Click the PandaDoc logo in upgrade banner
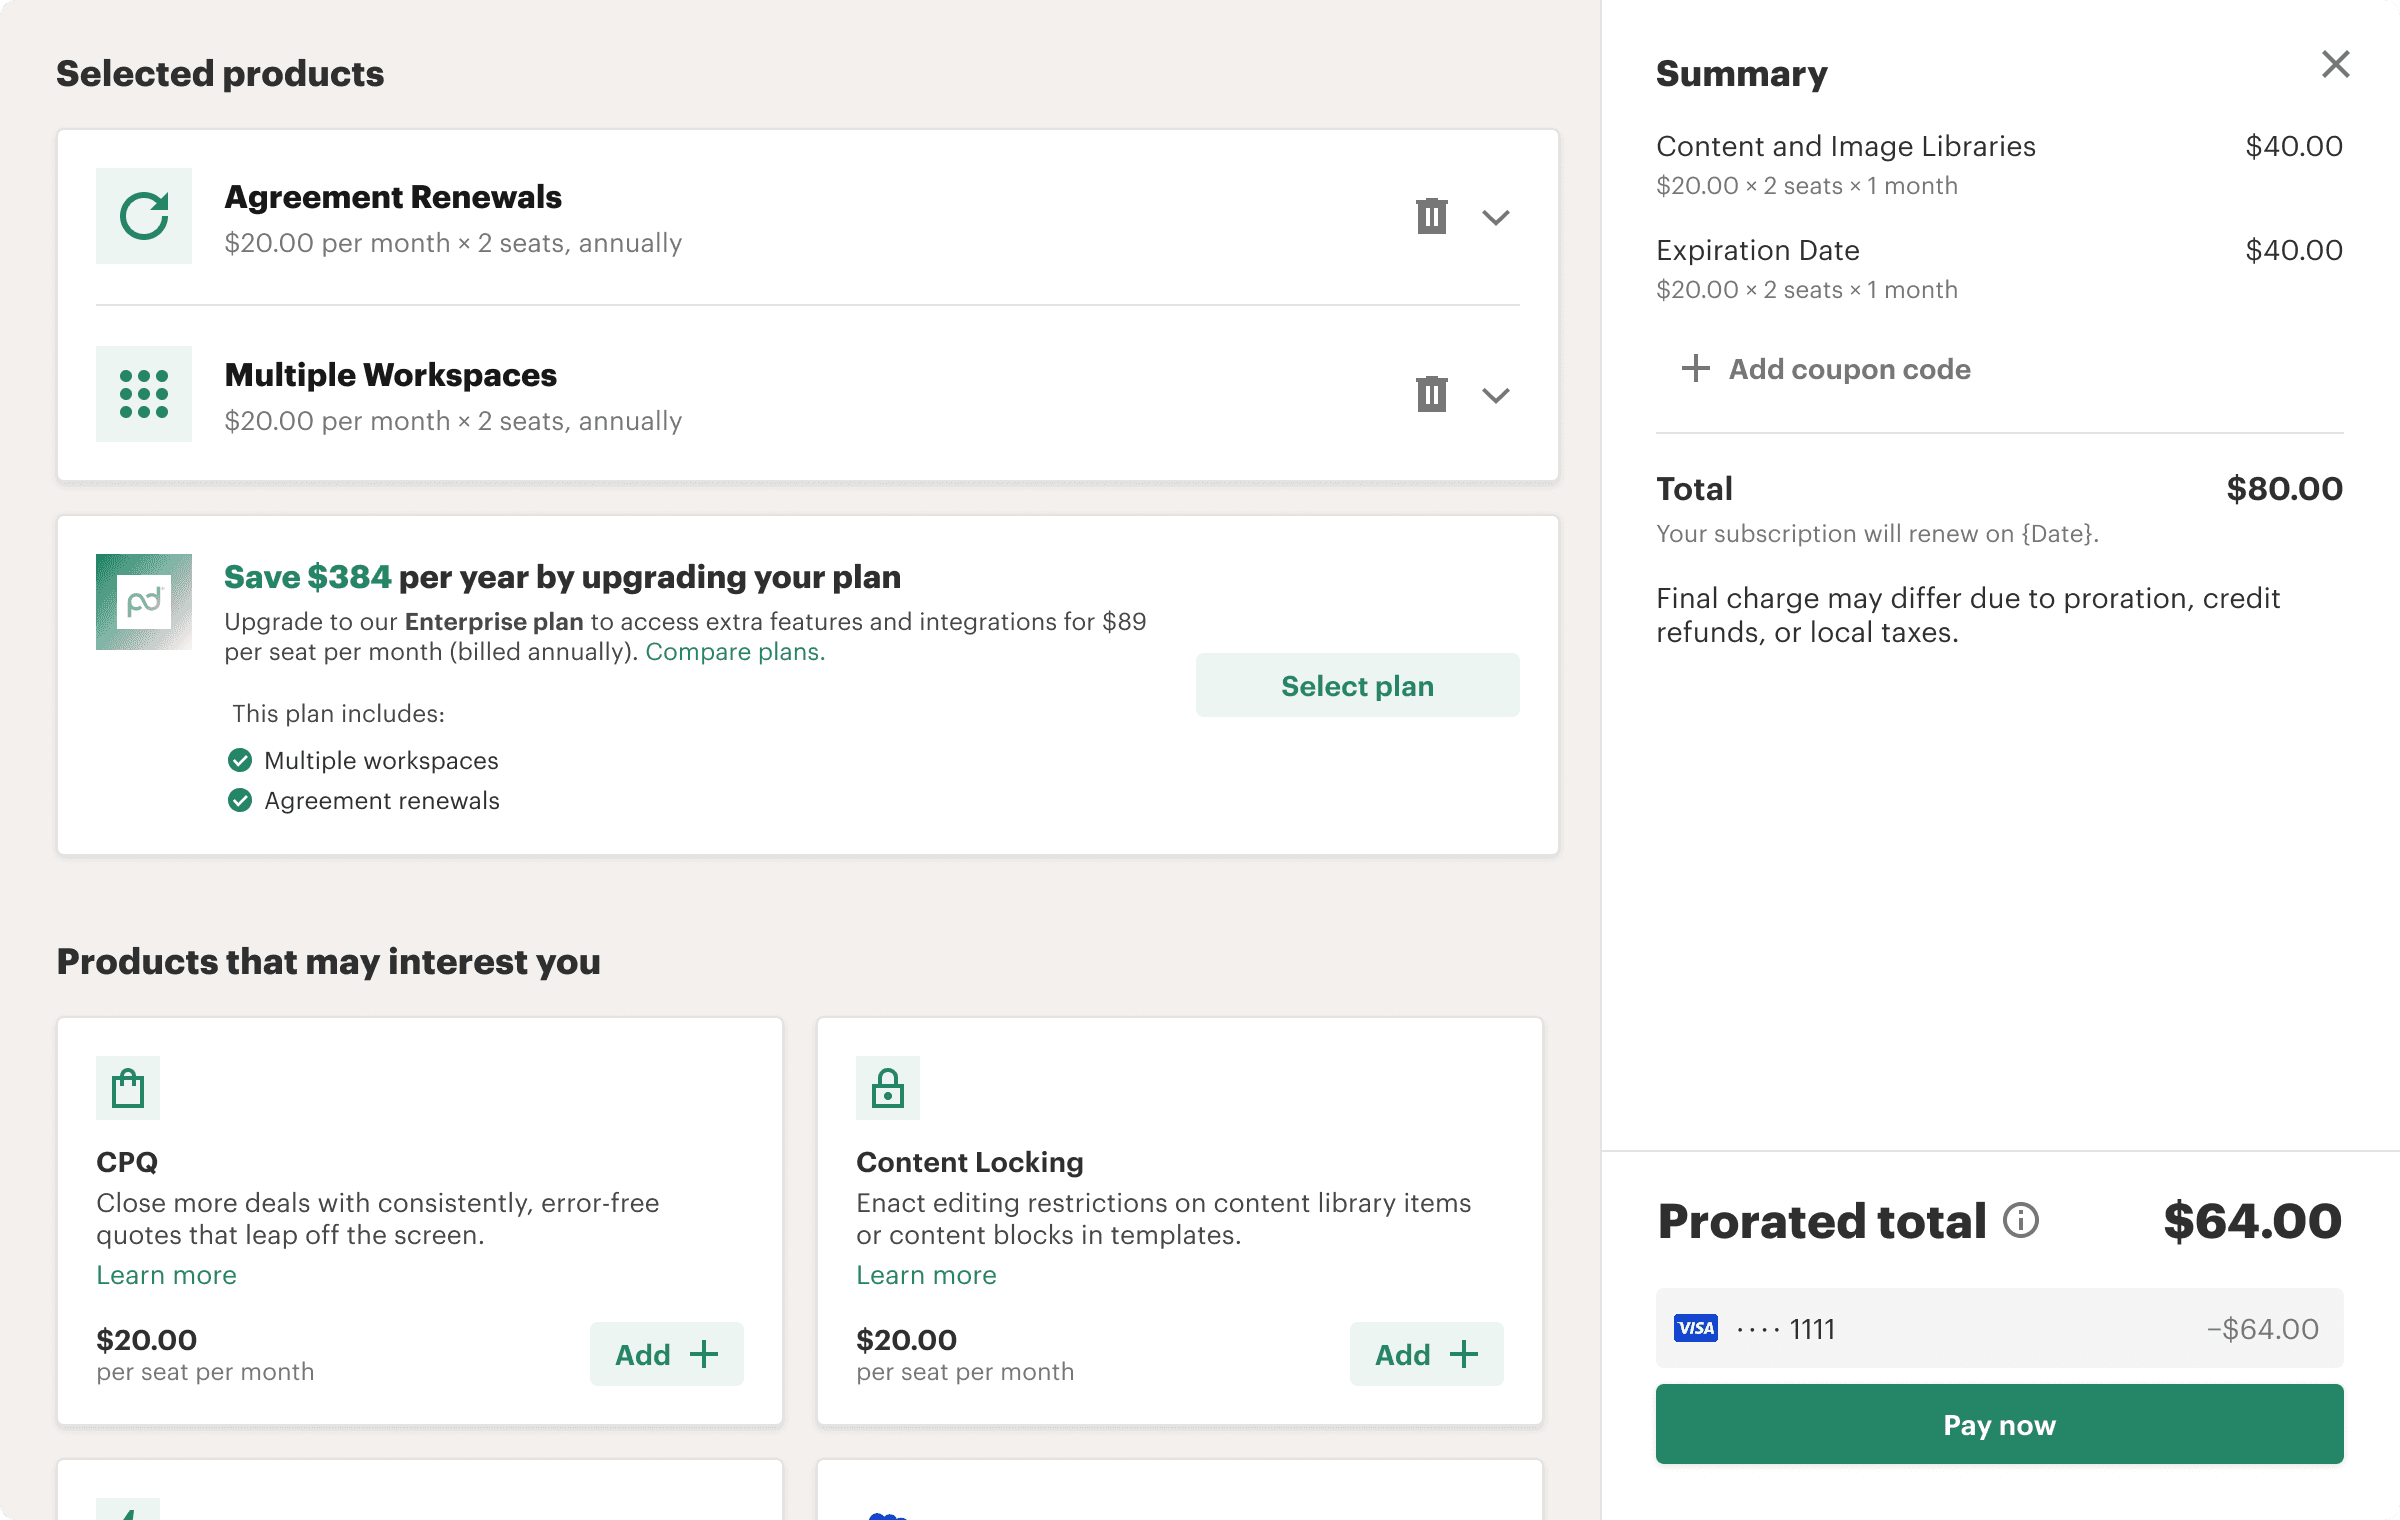Image resolution: width=2400 pixels, height=1520 pixels. pyautogui.click(x=144, y=602)
